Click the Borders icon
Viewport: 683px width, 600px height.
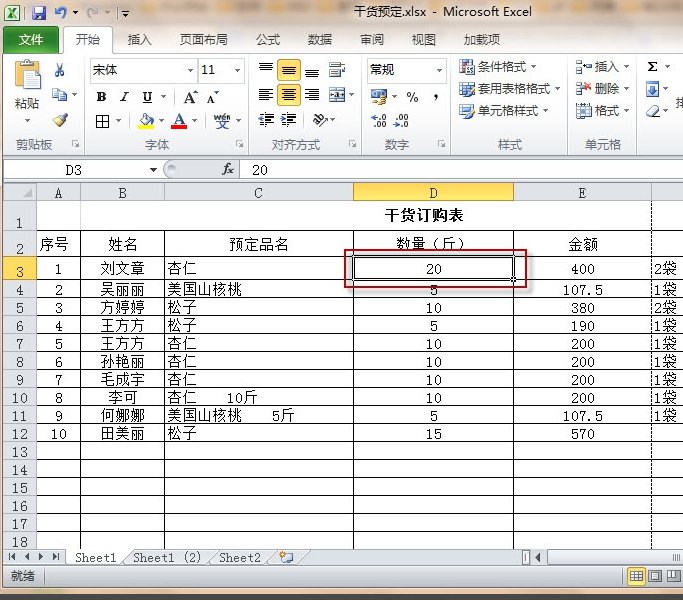pos(103,121)
